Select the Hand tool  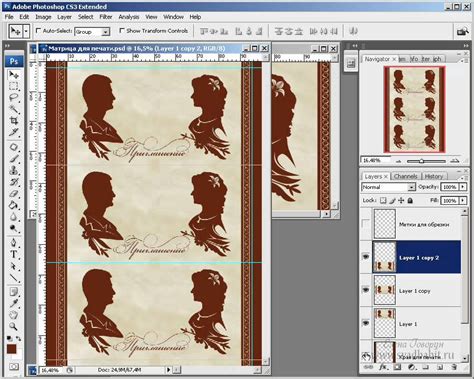pyautogui.click(x=14, y=315)
